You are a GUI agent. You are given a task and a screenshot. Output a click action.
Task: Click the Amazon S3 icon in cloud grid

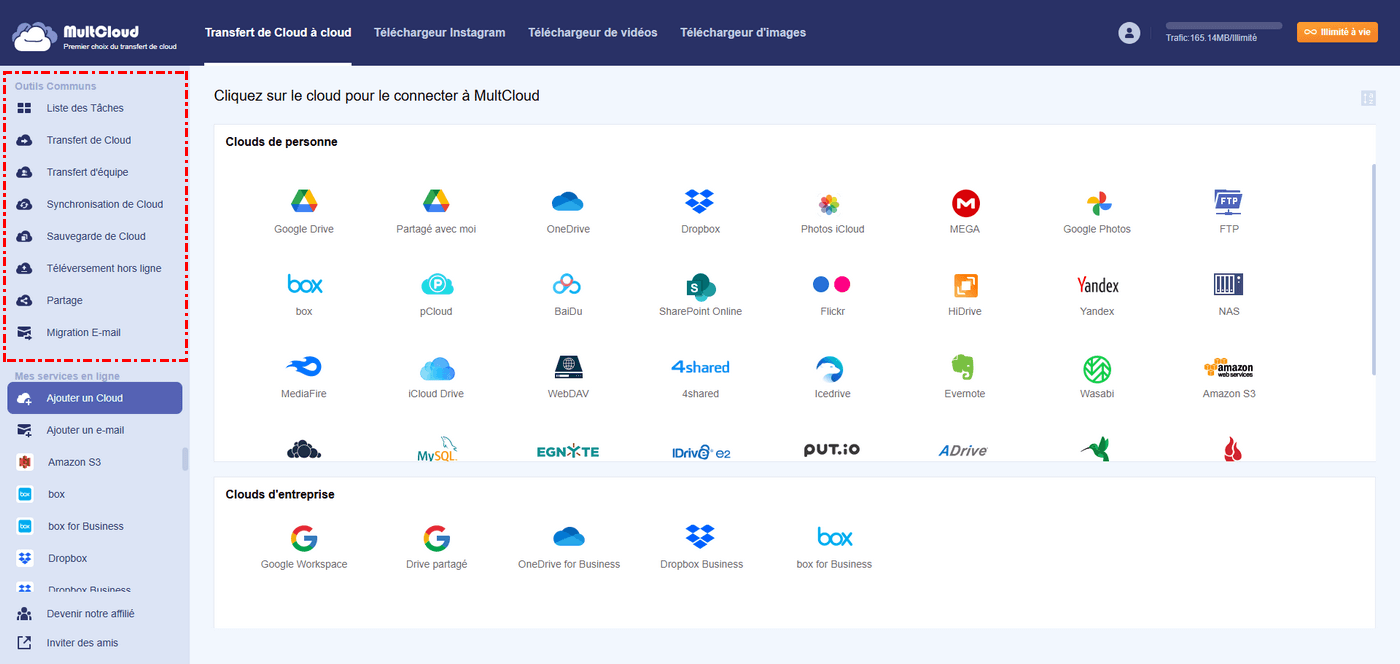coord(1228,367)
